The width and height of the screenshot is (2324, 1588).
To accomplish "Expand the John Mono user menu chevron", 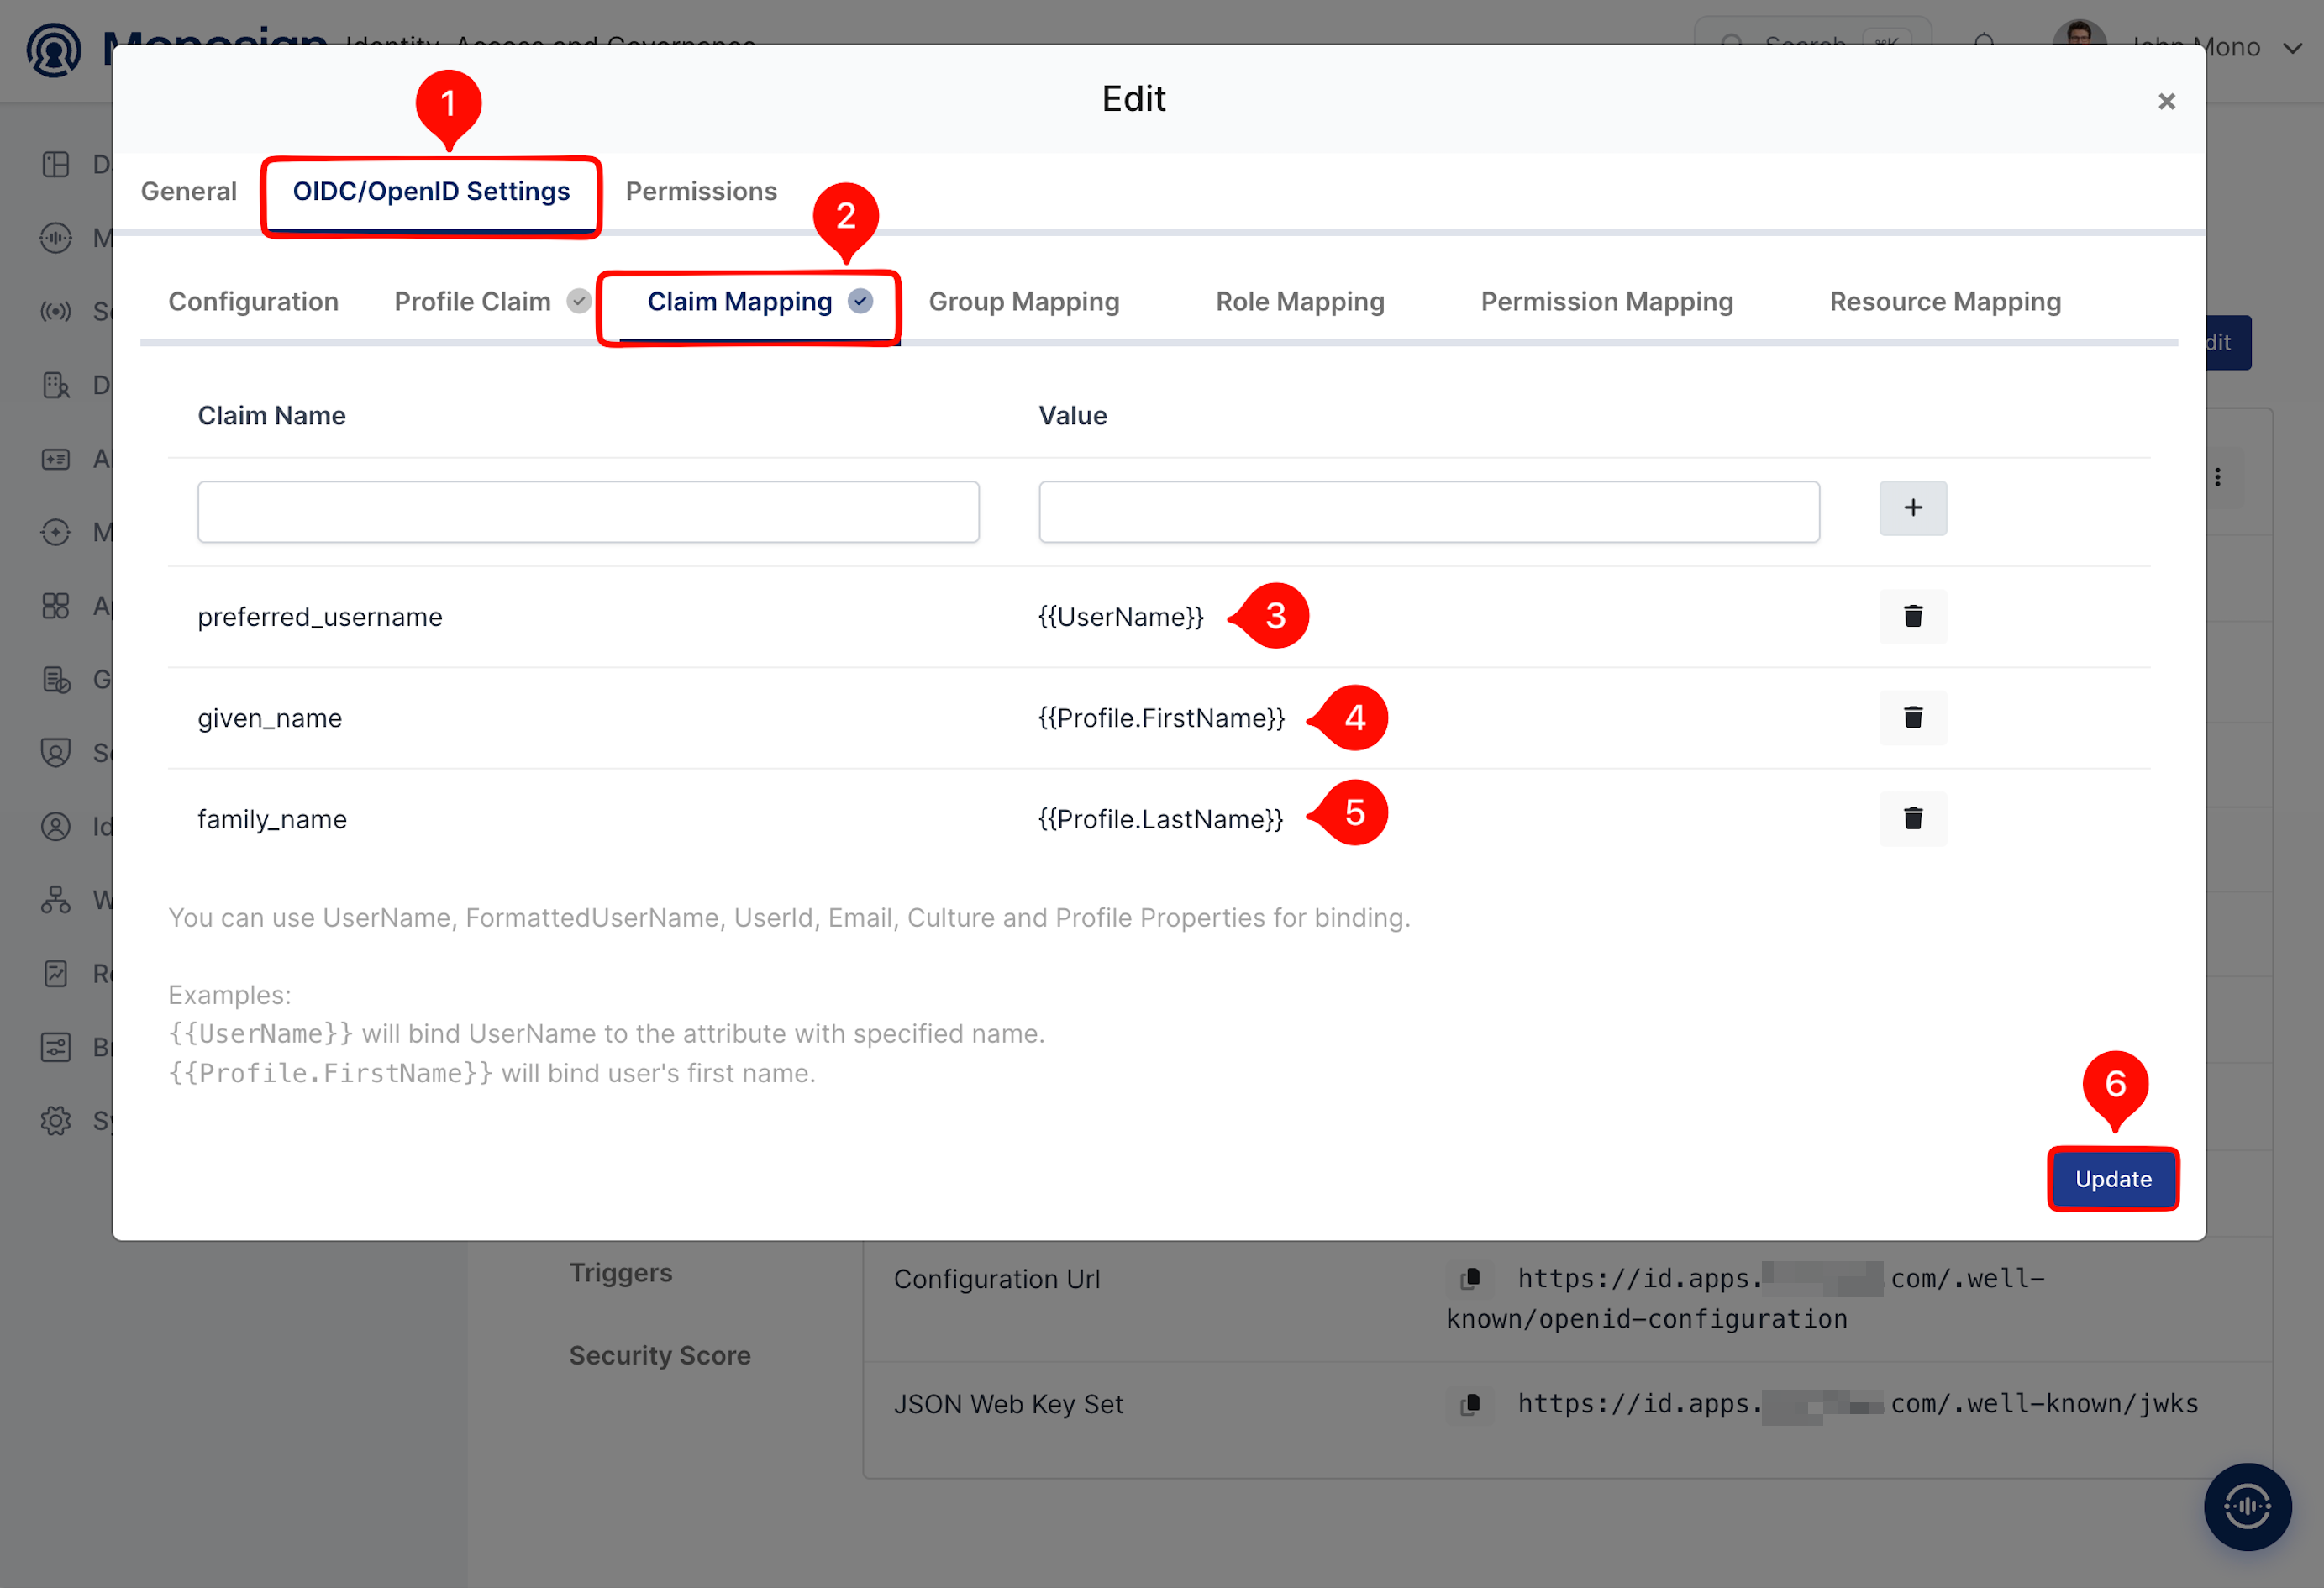I will [2292, 48].
